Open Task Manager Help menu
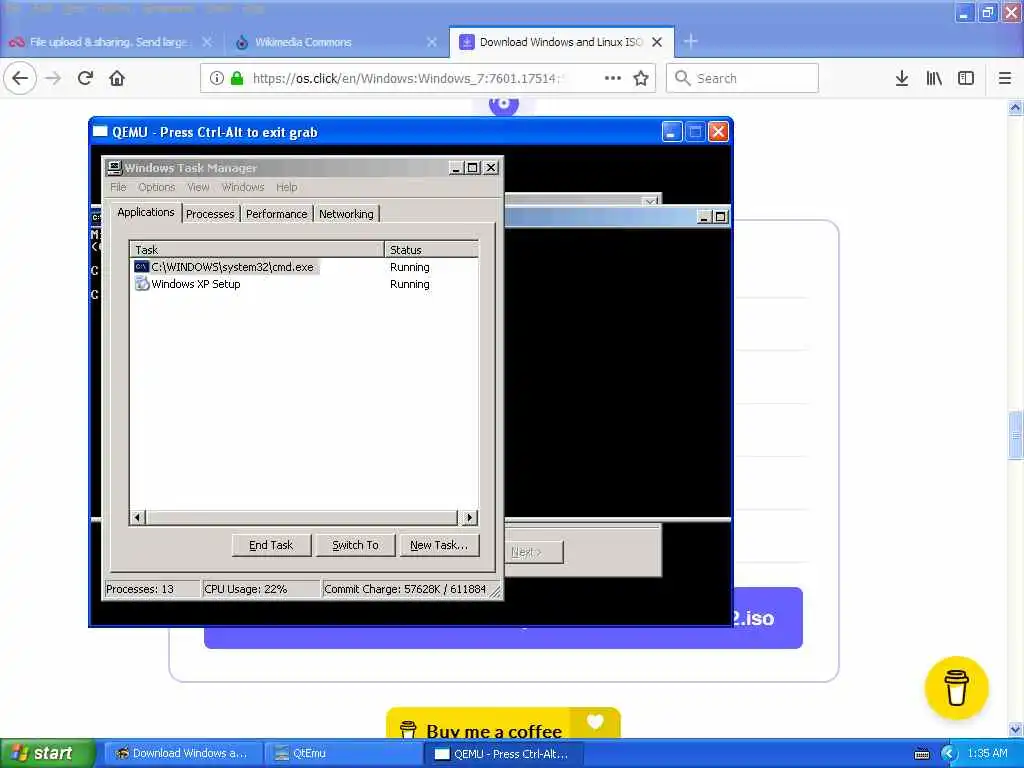This screenshot has width=1024, height=768. 287,187
